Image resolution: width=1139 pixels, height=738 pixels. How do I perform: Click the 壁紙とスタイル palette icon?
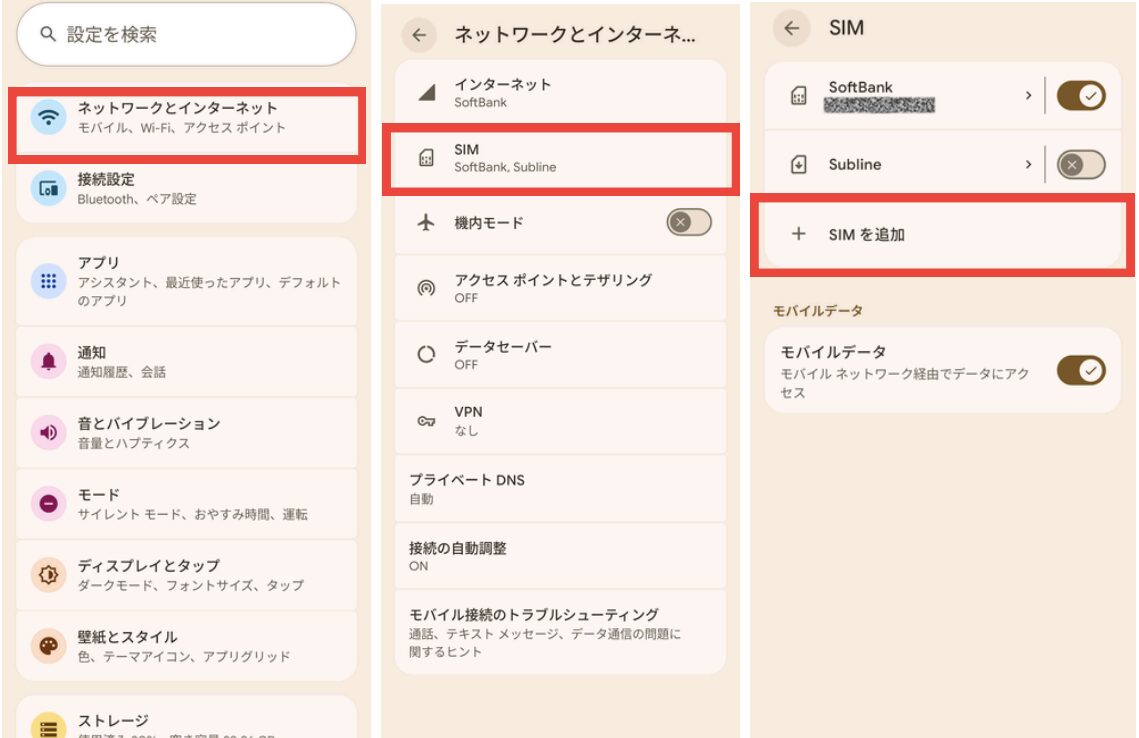48,646
